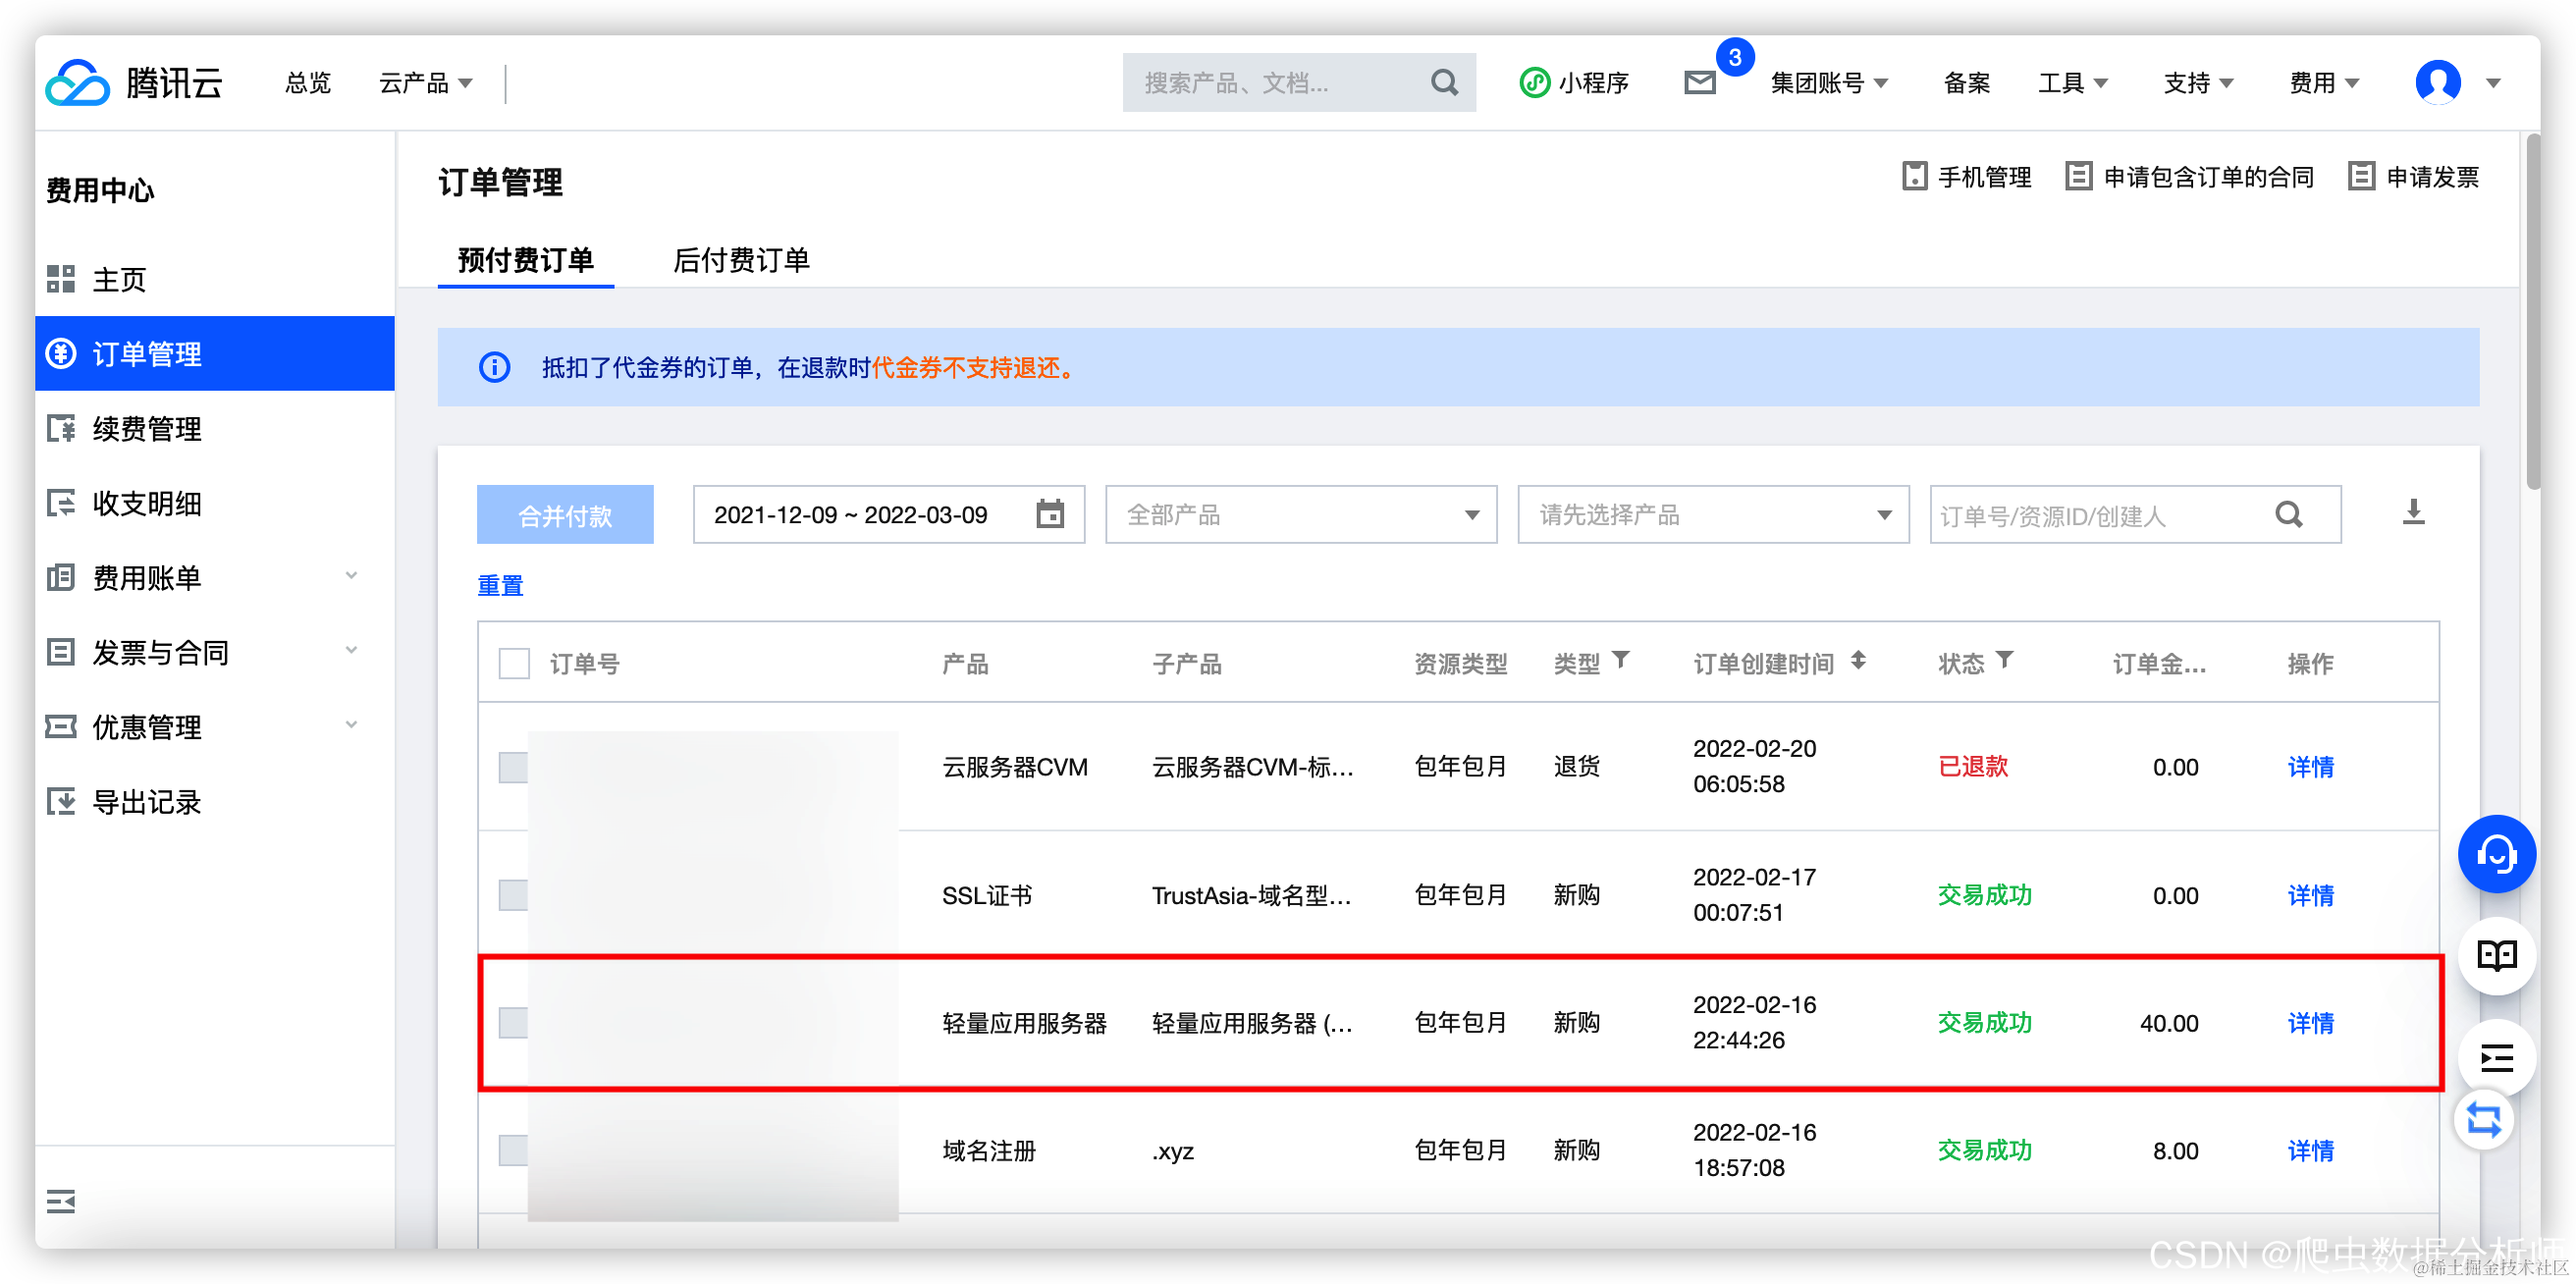This screenshot has height=1284, width=2576.
Task: Check the 域名注册 order row checkbox
Action: (x=513, y=1150)
